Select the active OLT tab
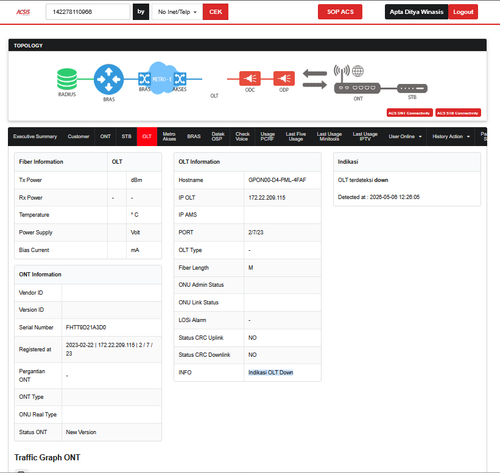 tap(147, 137)
